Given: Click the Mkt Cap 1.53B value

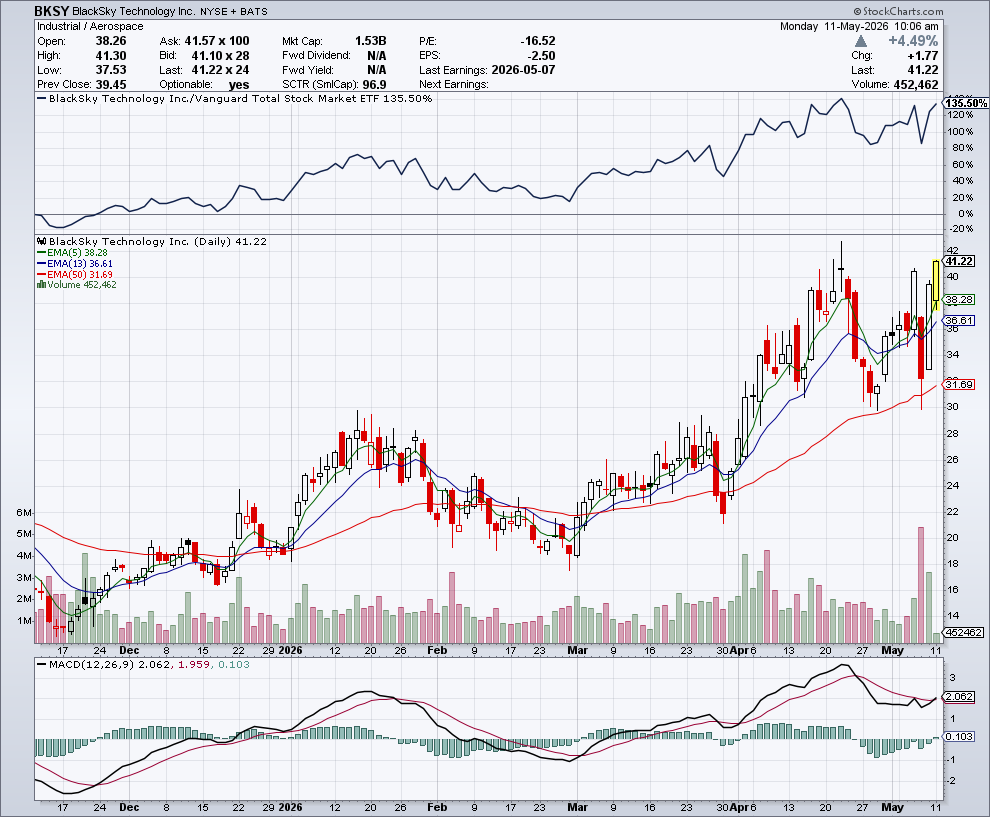Looking at the screenshot, I should pos(371,41).
